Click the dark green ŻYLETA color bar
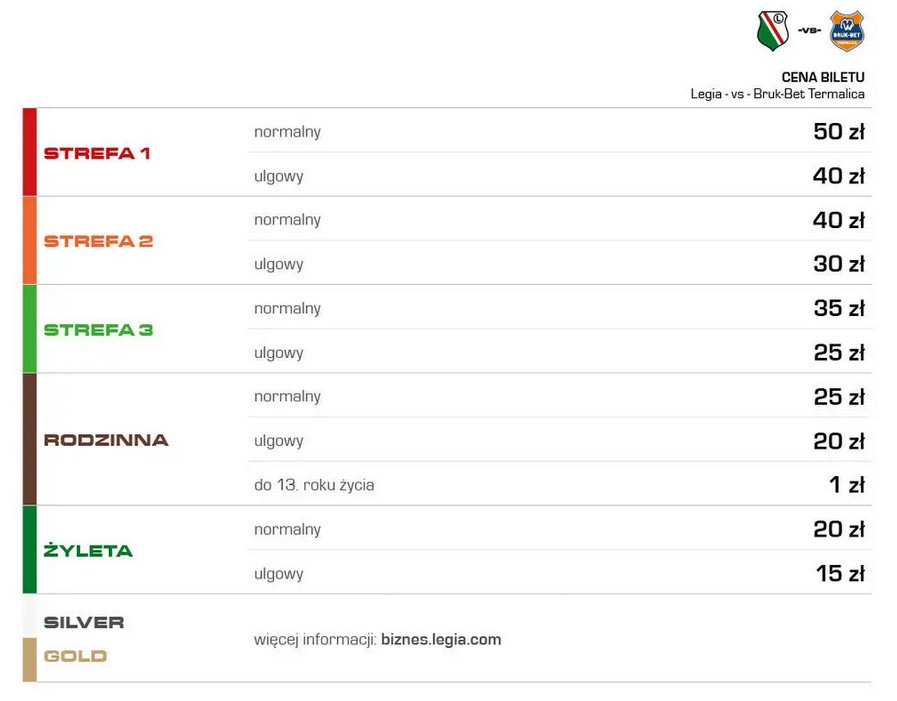The width and height of the screenshot is (897, 701). tap(30, 549)
